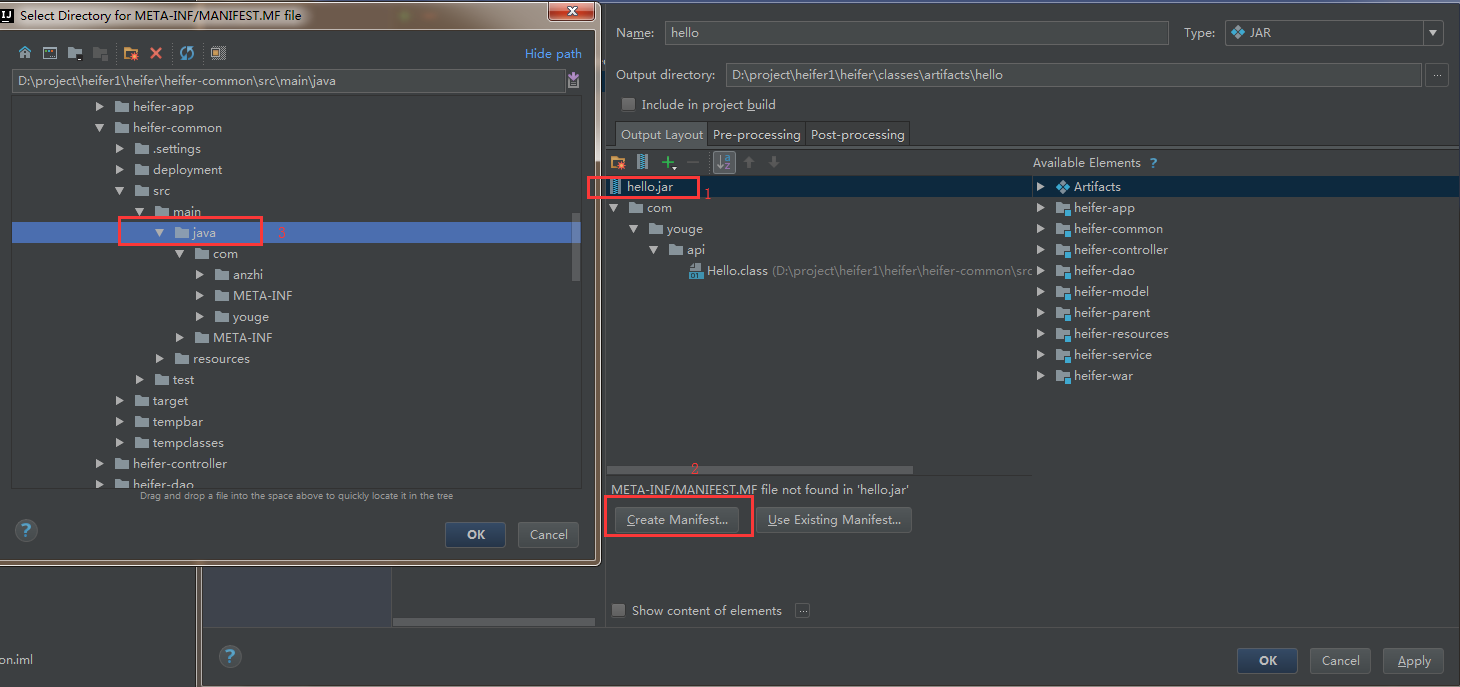Expand heifer-war in Available Elements
Image resolution: width=1460 pixels, height=687 pixels.
click(x=1041, y=376)
